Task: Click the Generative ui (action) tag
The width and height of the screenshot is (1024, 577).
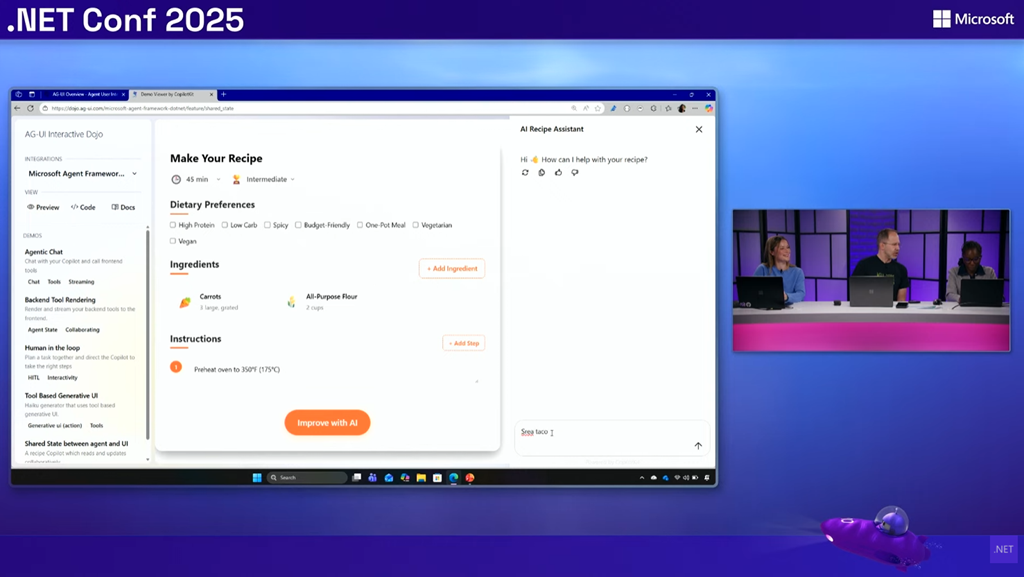Action: (x=55, y=426)
